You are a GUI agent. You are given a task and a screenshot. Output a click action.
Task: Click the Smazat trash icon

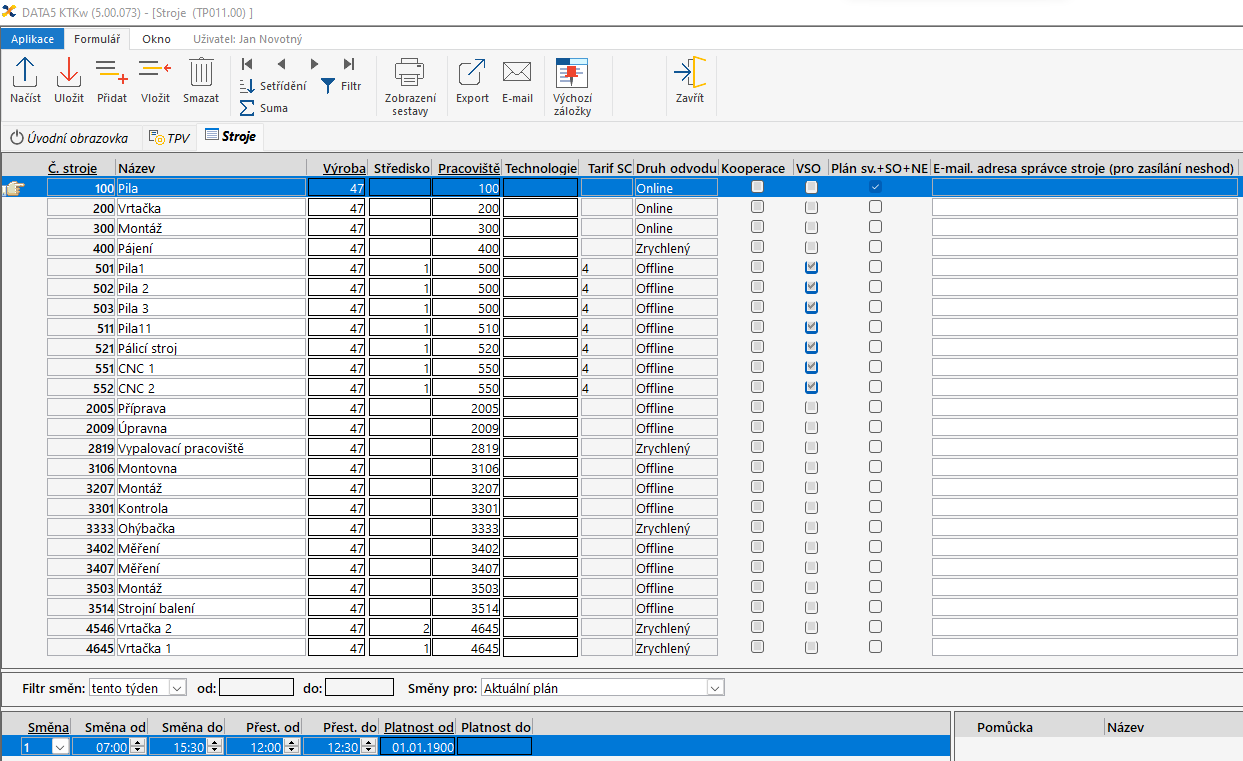coord(201,80)
